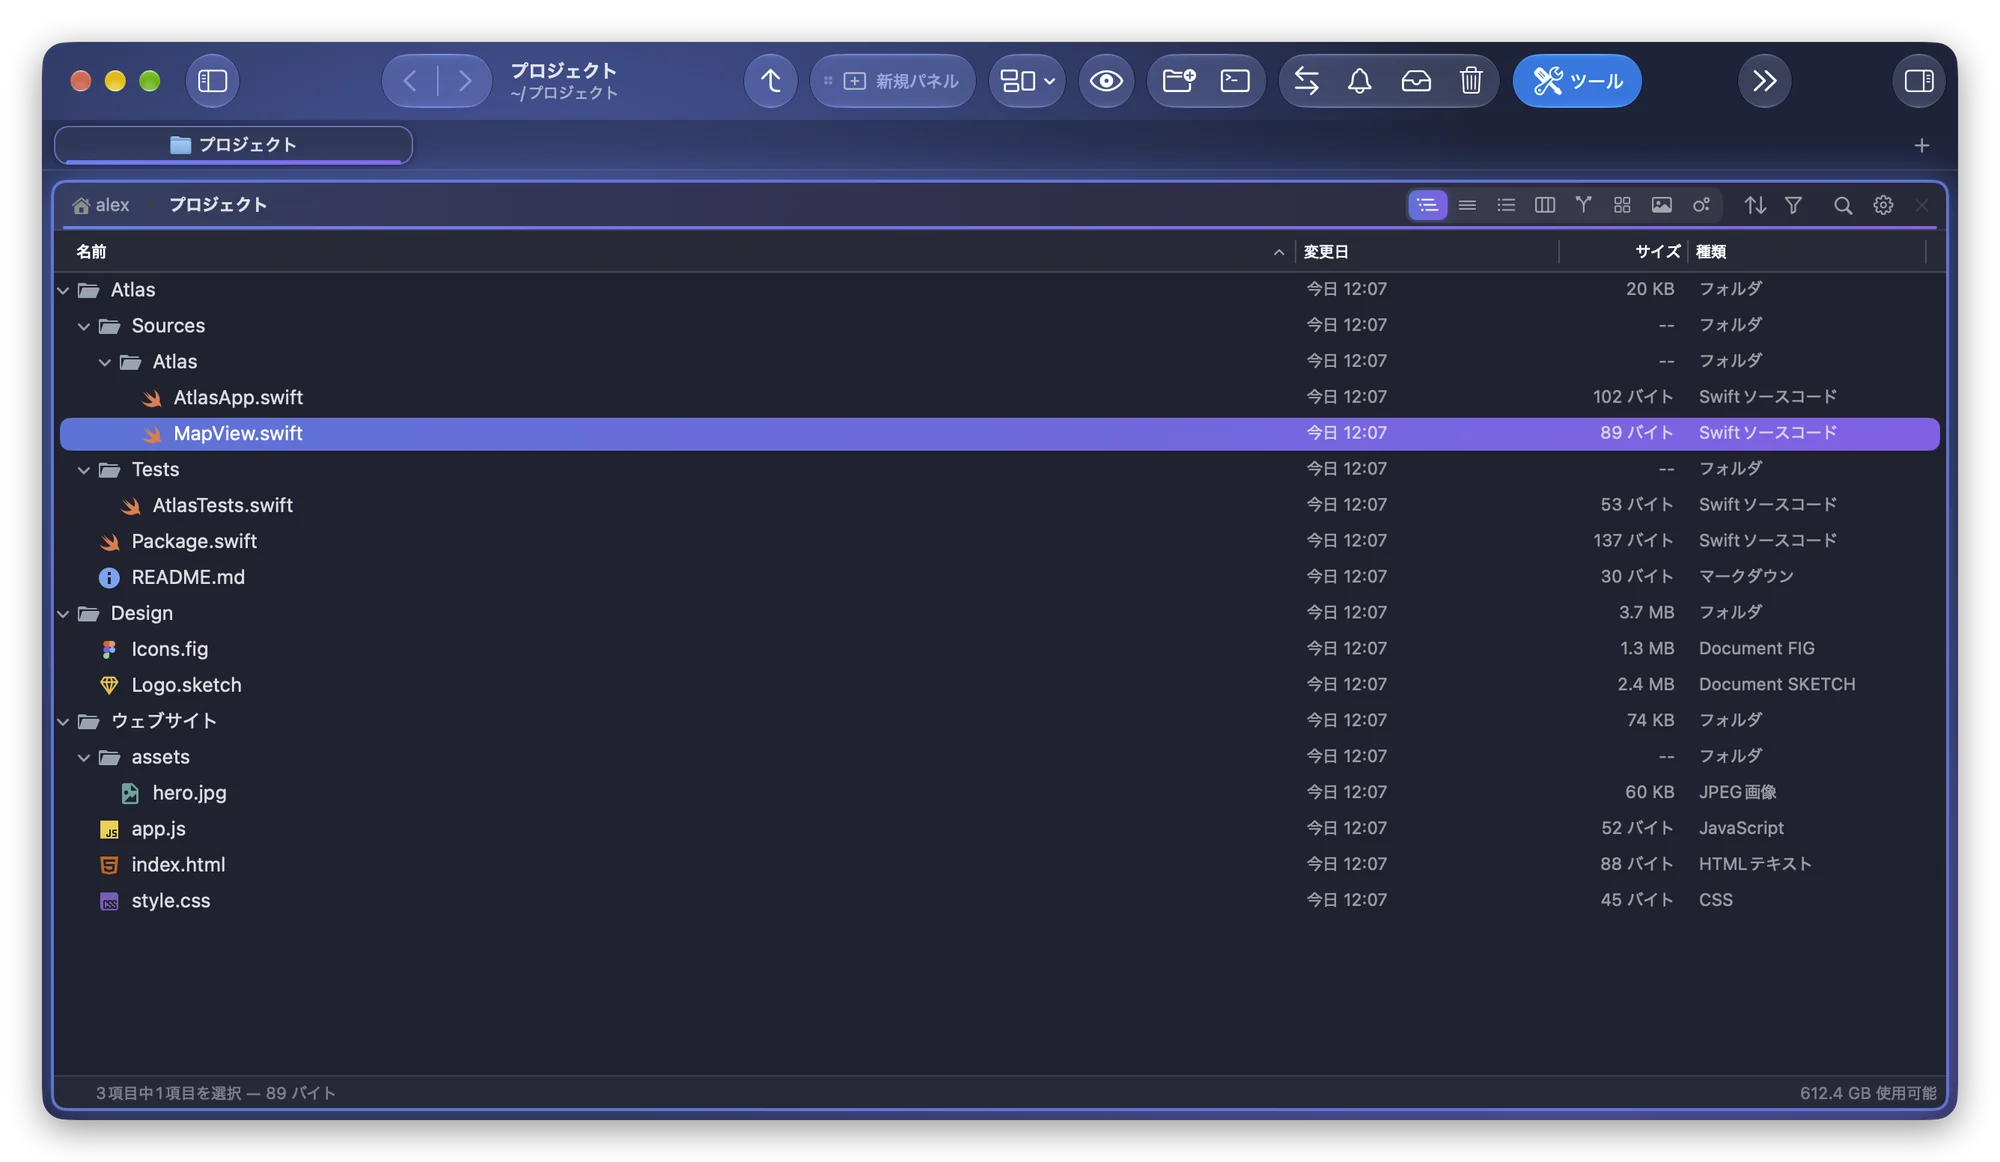This screenshot has width=2000, height=1162.
Task: Click the プロジェクト breadcrumb
Action: (218, 205)
